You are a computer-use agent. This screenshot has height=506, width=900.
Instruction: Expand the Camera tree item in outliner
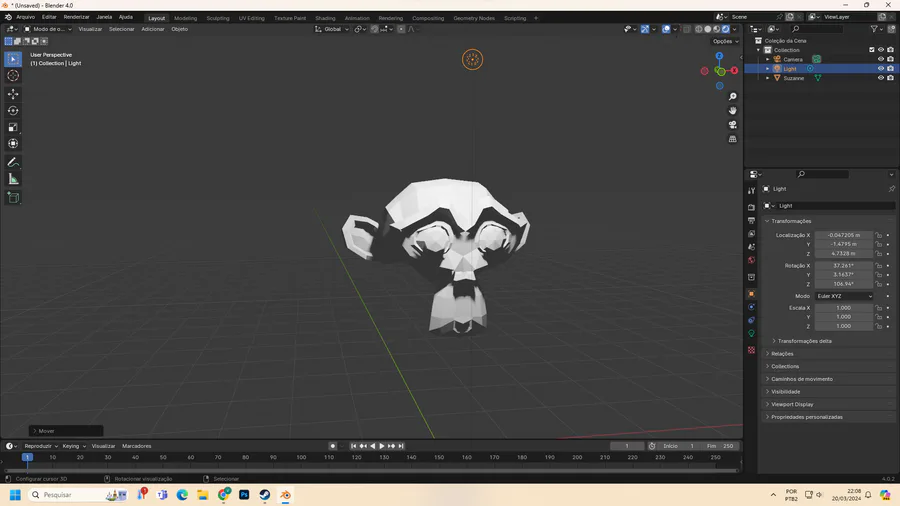pos(767,59)
